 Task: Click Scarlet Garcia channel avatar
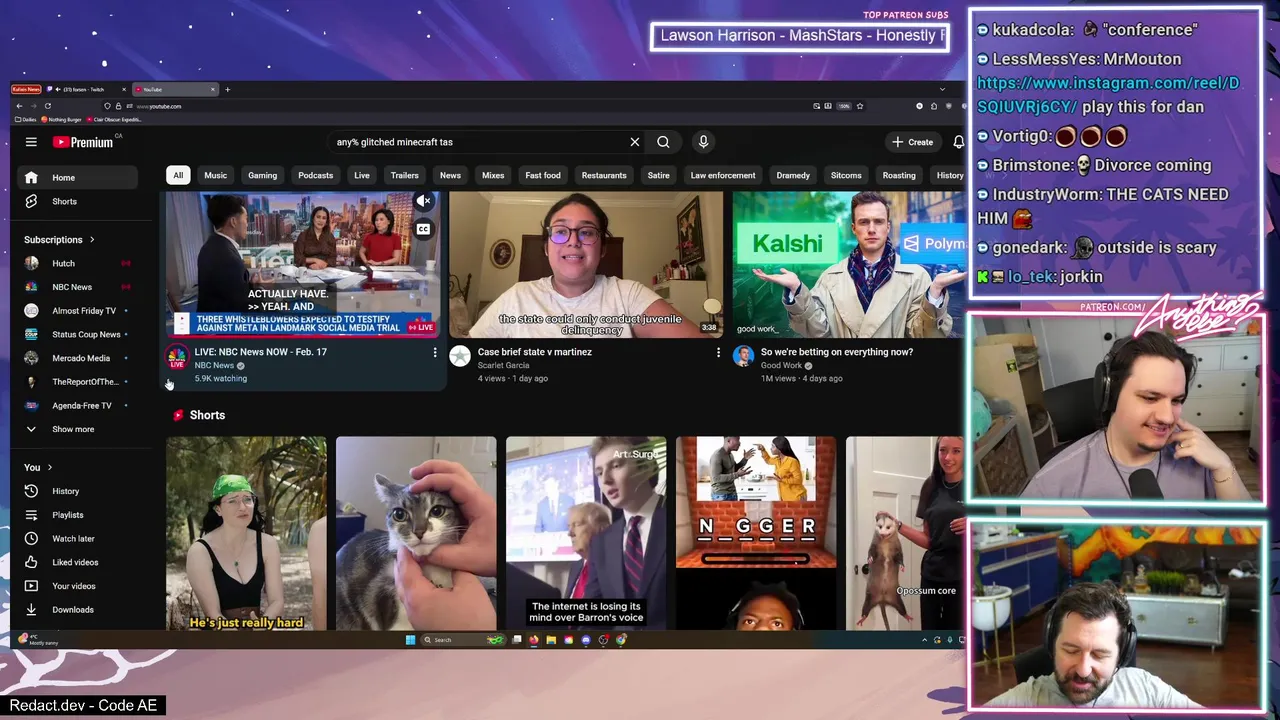coord(460,357)
